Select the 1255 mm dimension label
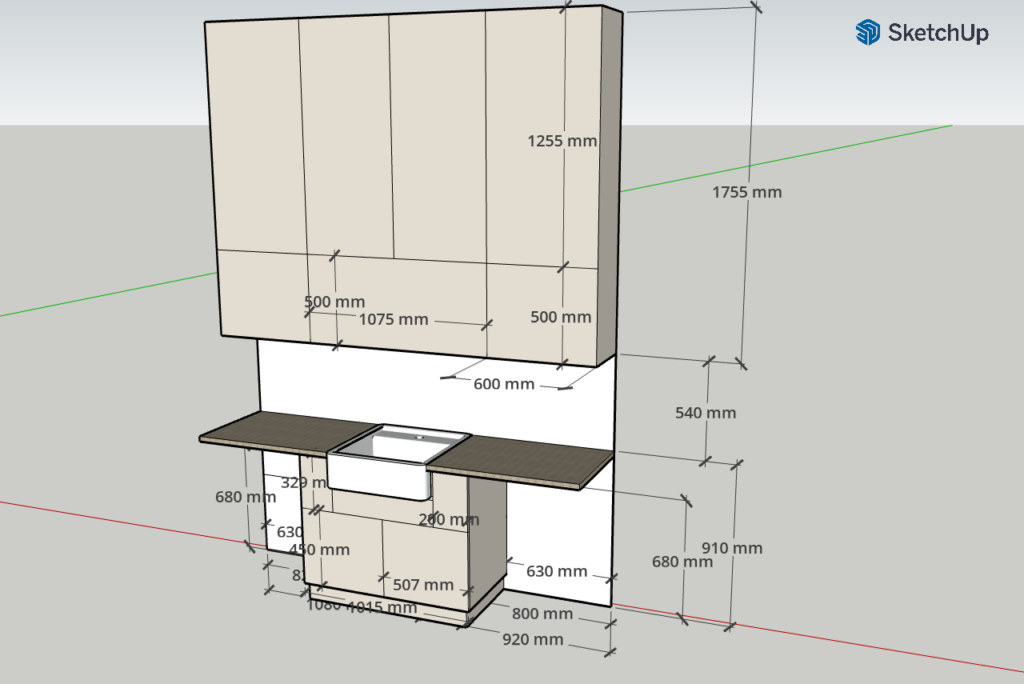 562,141
